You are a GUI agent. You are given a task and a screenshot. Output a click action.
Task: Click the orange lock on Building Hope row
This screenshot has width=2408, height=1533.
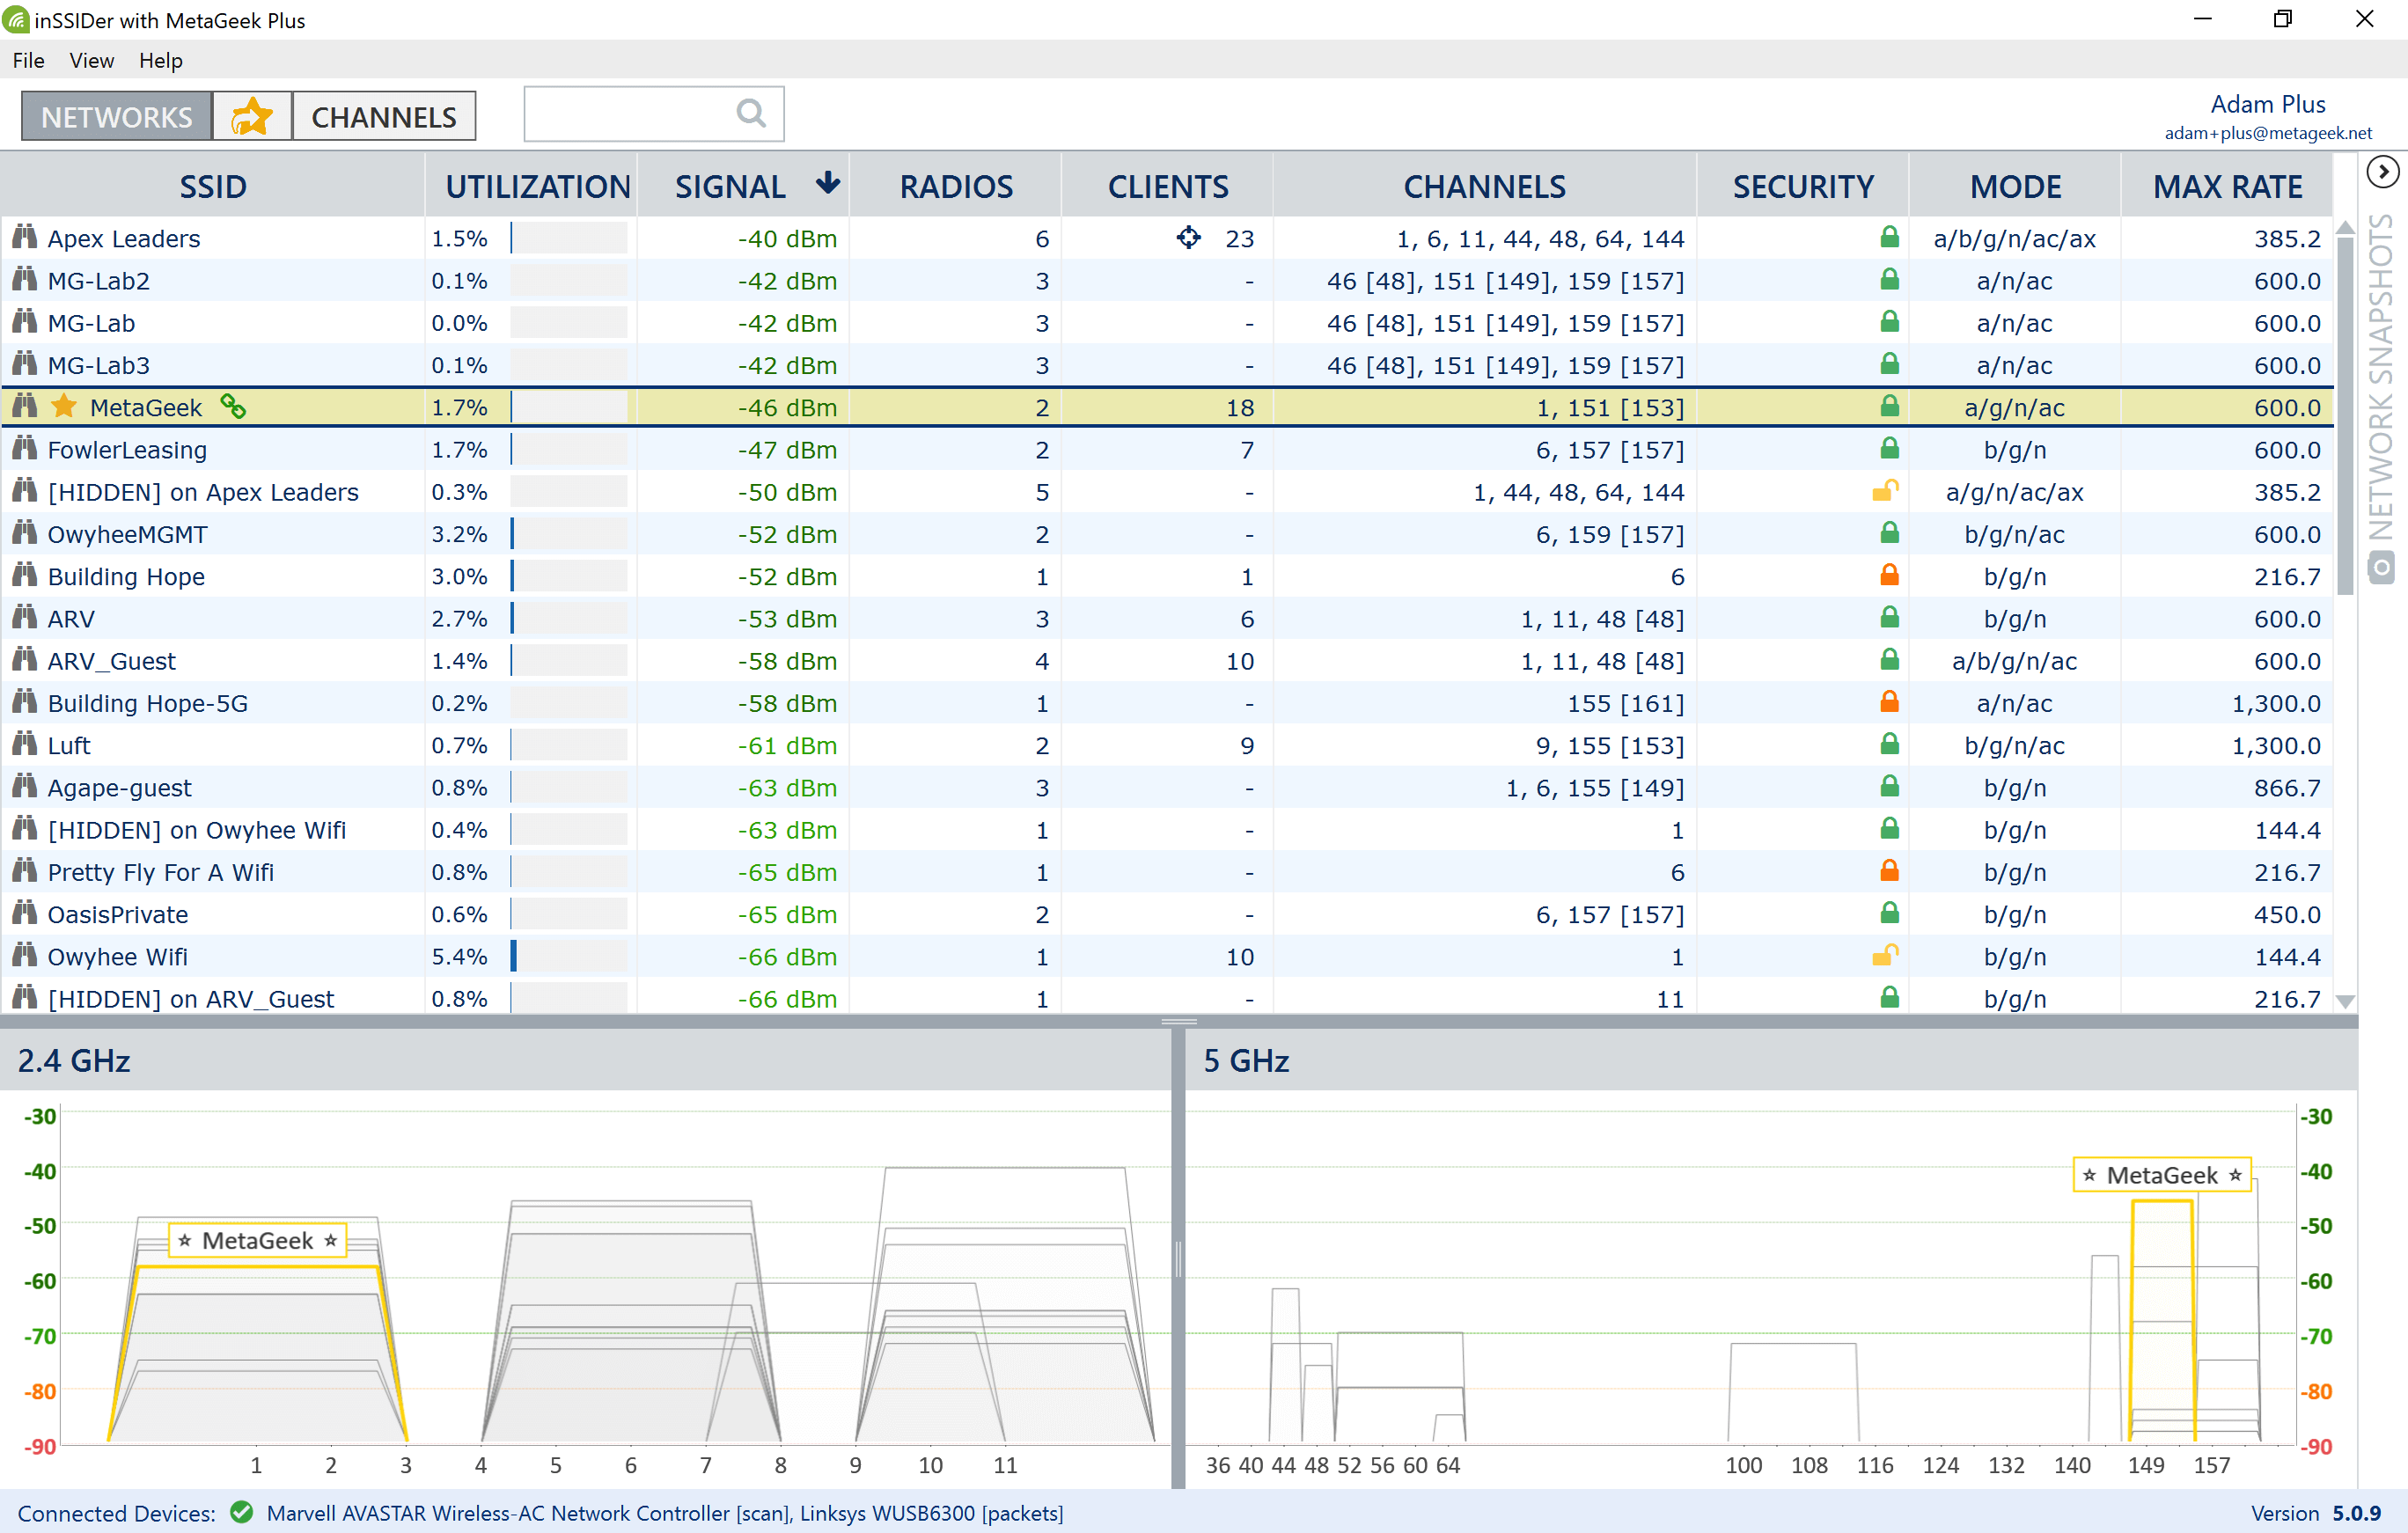pos(1888,576)
